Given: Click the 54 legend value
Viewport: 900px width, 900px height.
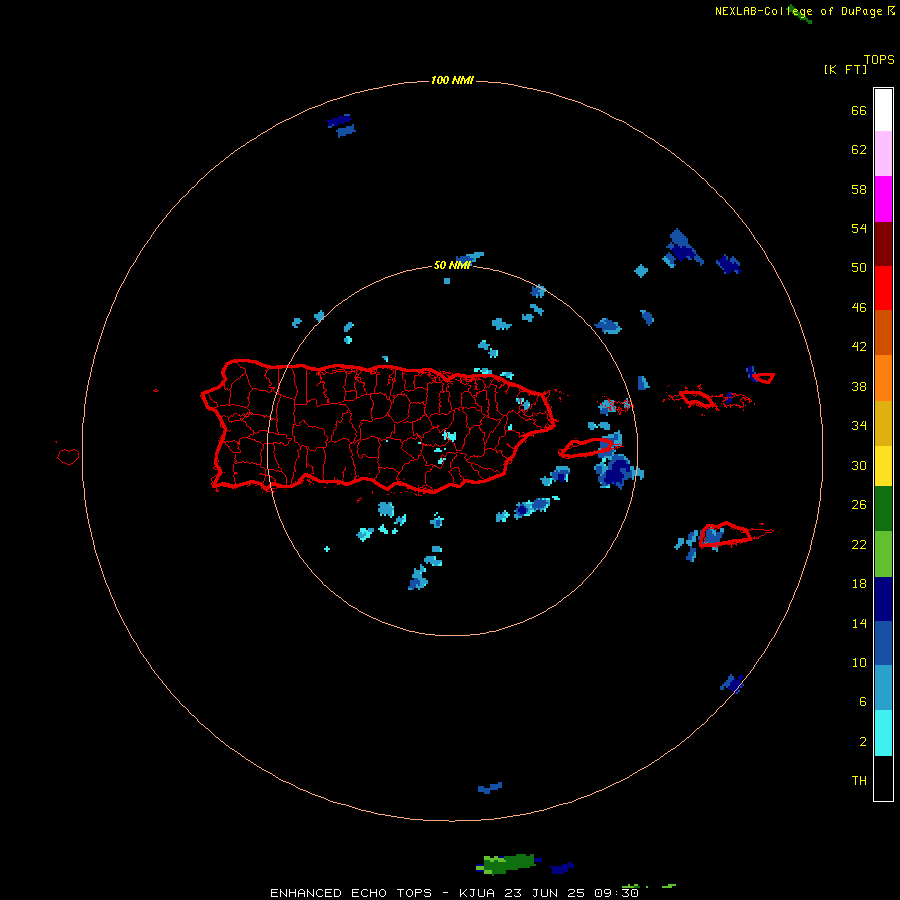Looking at the screenshot, I should tap(859, 228).
